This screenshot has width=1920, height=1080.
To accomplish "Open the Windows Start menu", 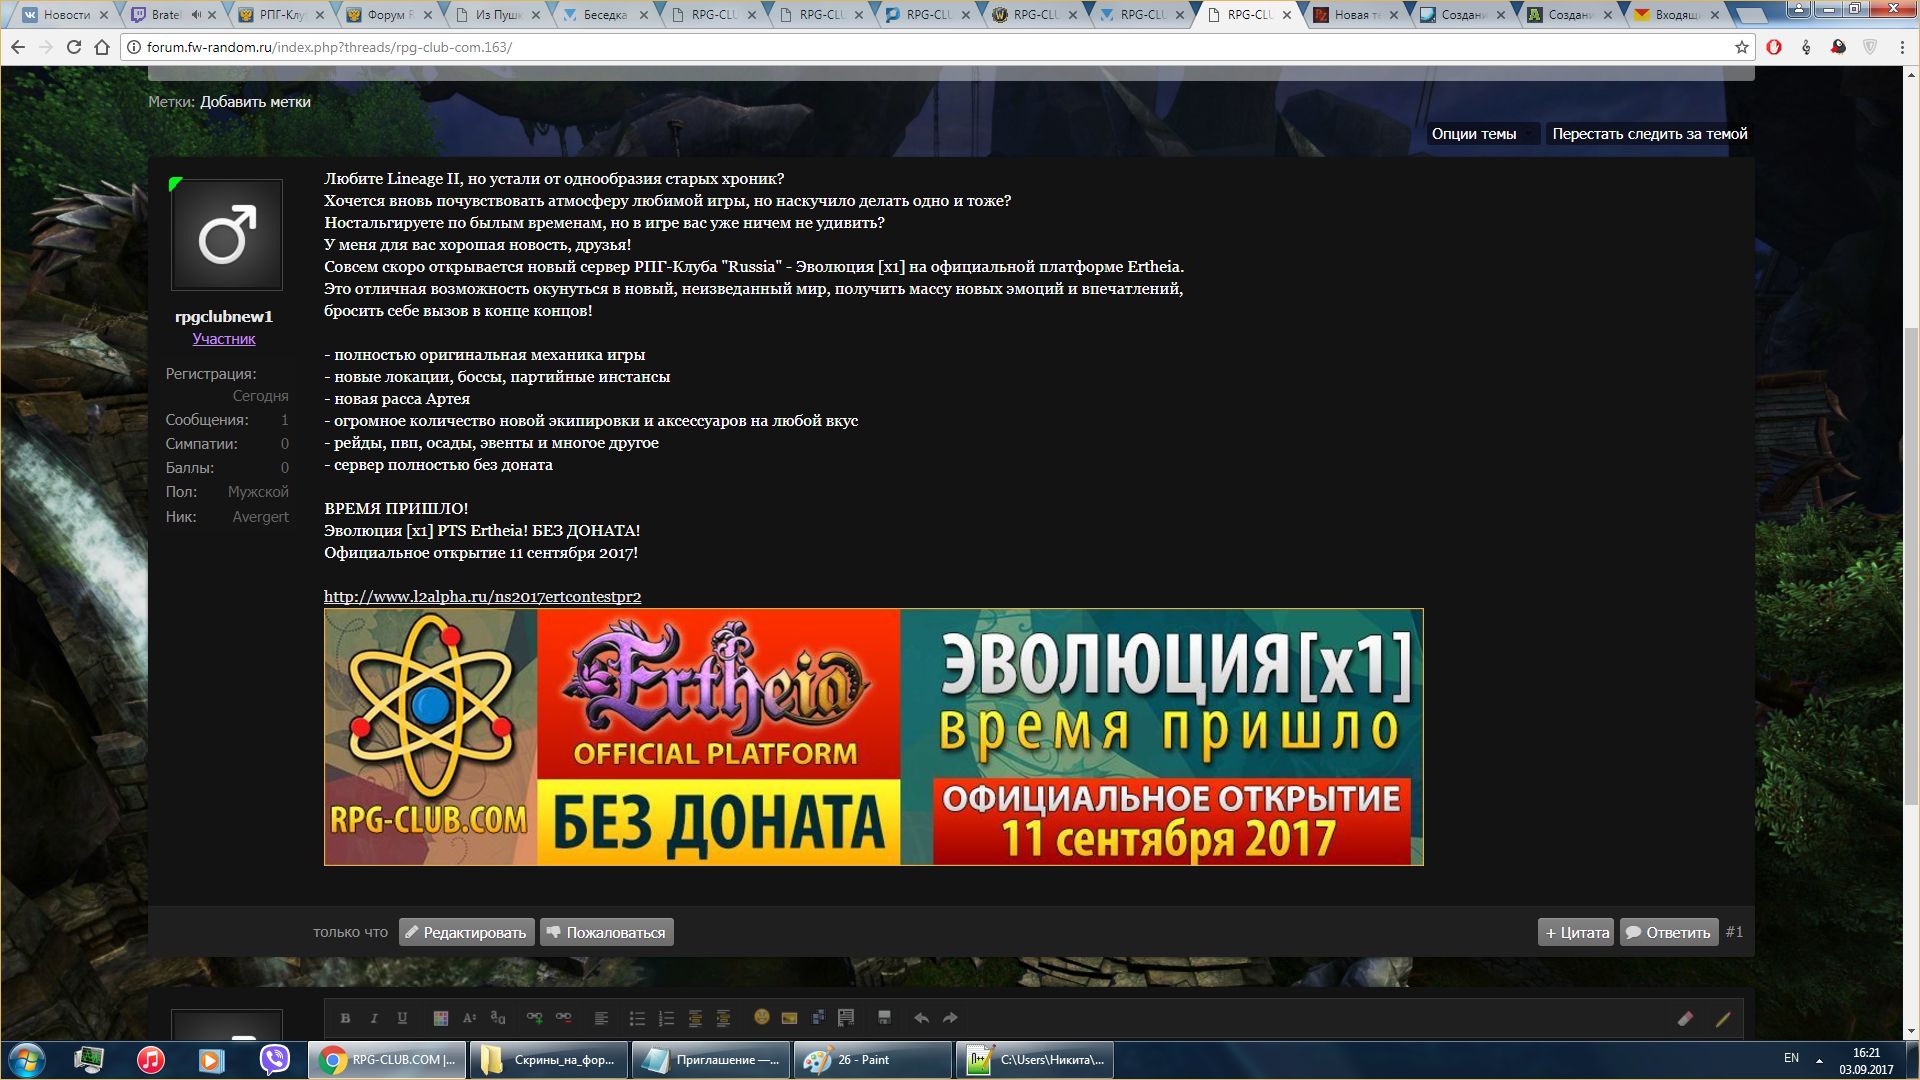I will (x=27, y=1060).
